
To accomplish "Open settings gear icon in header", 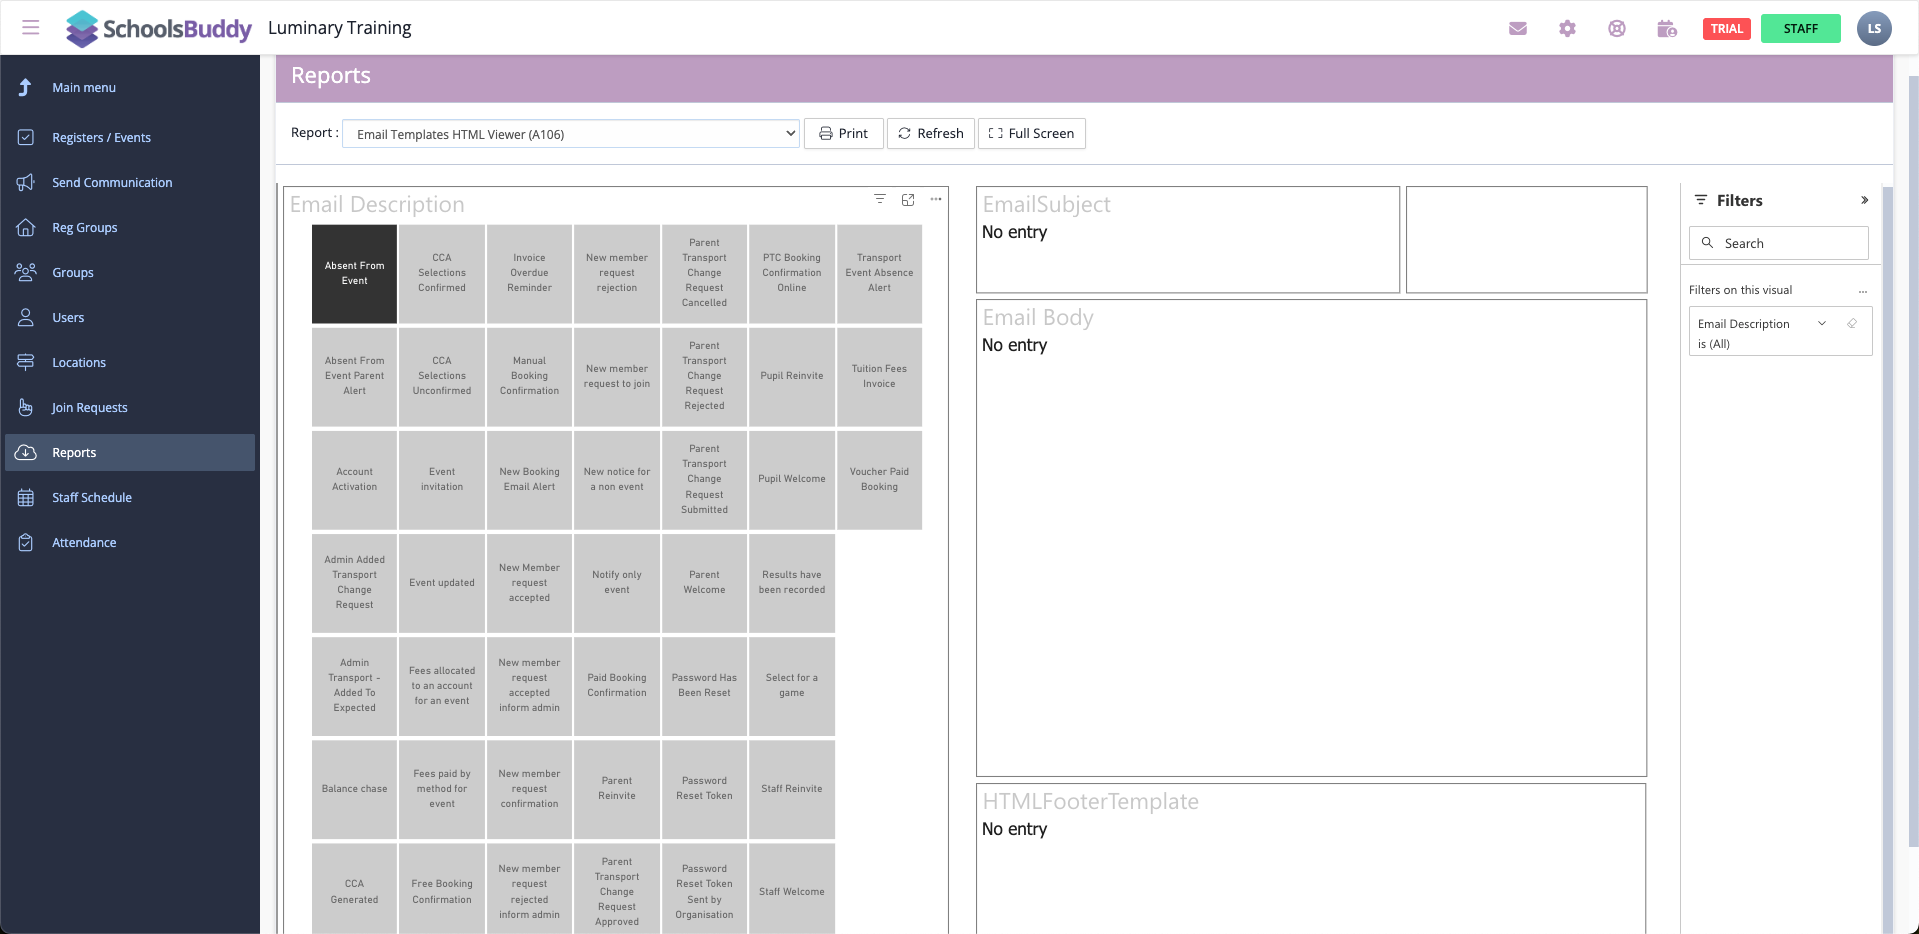I will point(1567,29).
